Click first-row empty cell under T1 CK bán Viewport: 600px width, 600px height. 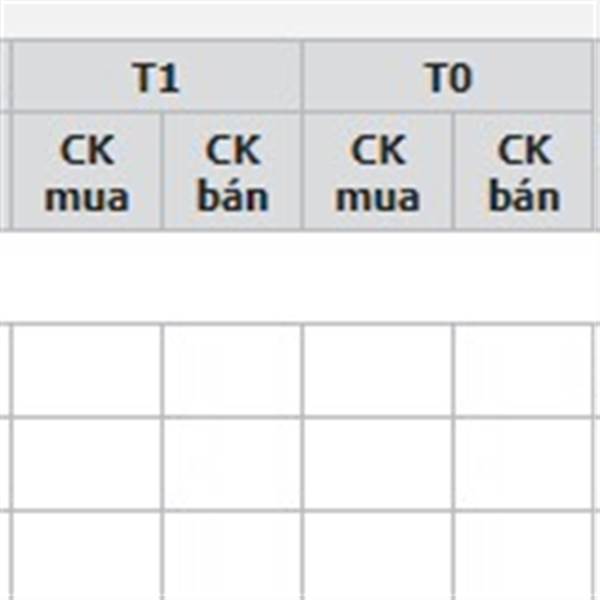click(232, 370)
